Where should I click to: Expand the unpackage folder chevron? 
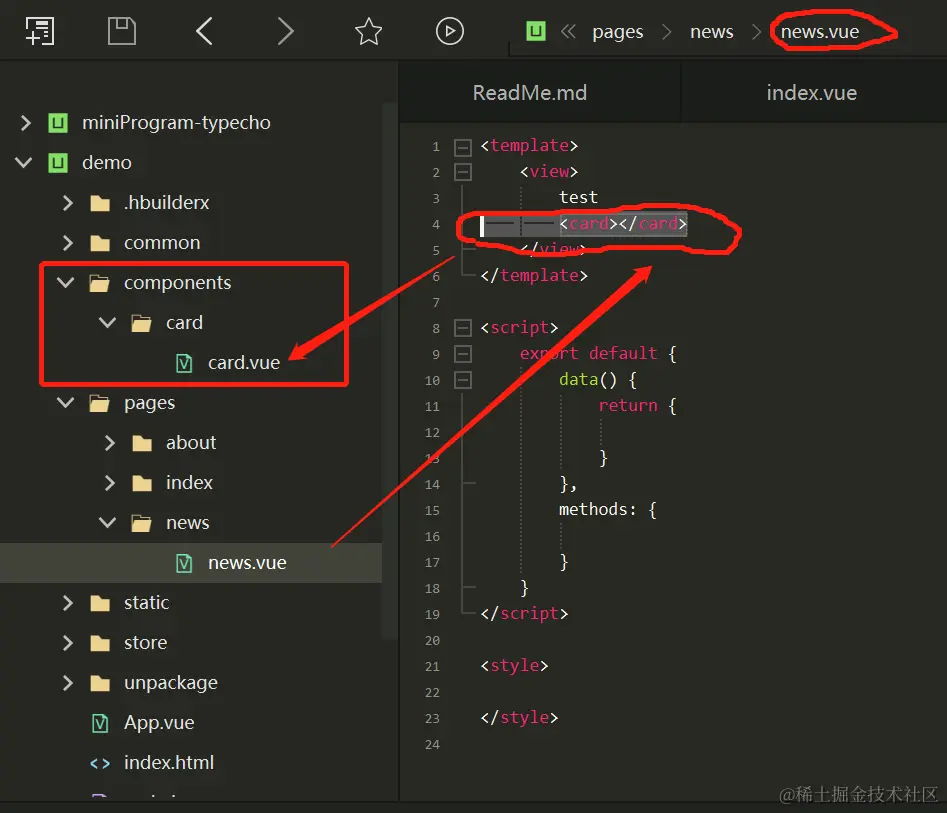[x=68, y=683]
